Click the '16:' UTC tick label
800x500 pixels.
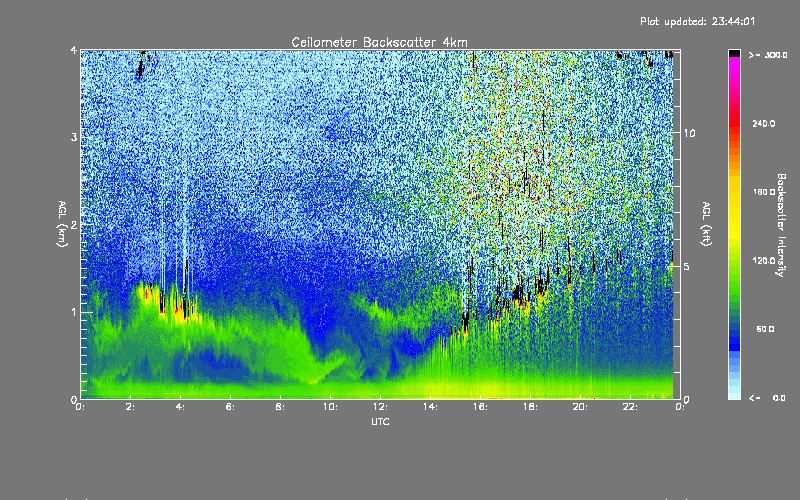coord(480,407)
